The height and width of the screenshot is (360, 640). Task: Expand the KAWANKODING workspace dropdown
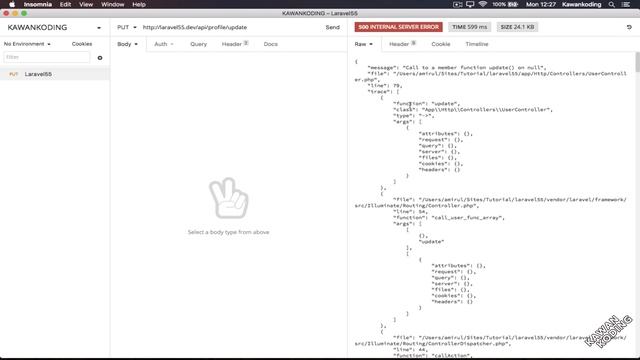tap(99, 28)
